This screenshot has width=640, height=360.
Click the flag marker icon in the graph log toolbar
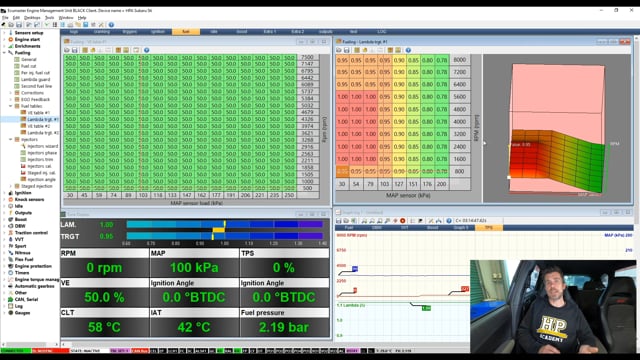(420, 221)
